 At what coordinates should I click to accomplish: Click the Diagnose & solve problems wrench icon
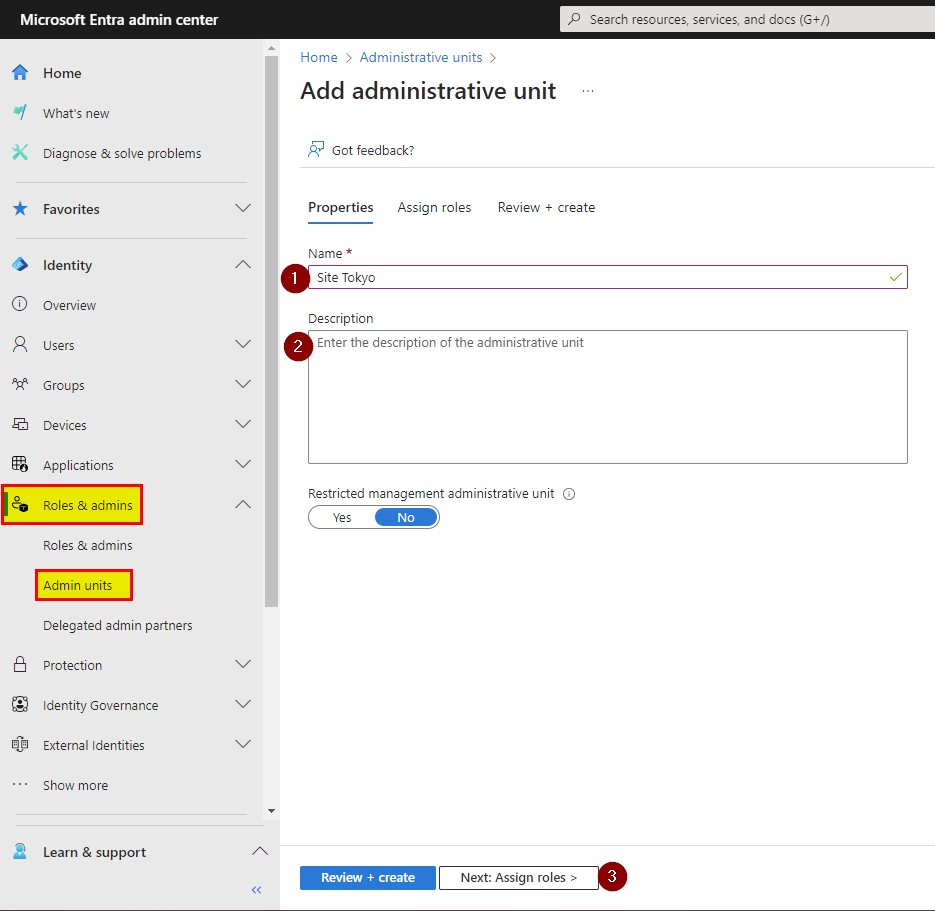pos(20,153)
